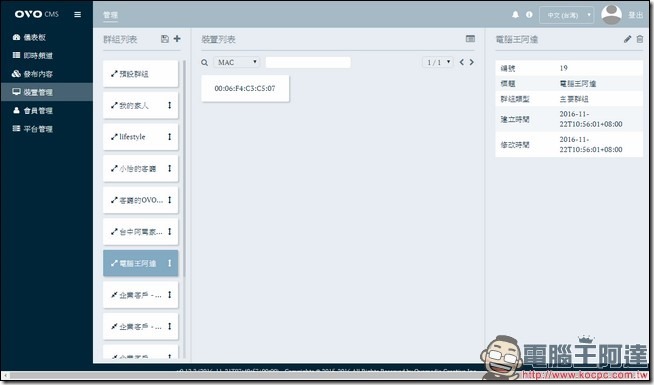Screen dimensions: 654x385
Task: Go to previous page of devices
Action: coord(462,62)
